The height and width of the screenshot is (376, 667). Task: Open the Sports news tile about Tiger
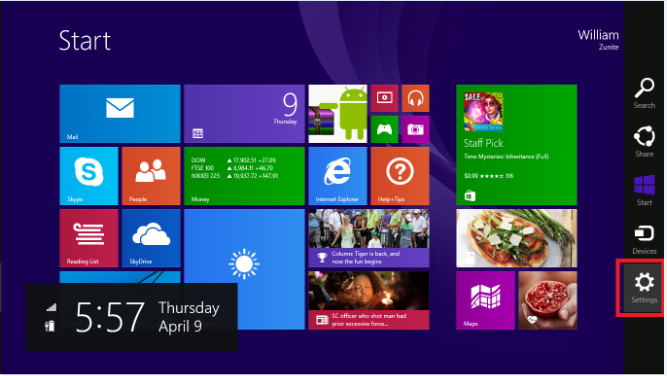369,238
